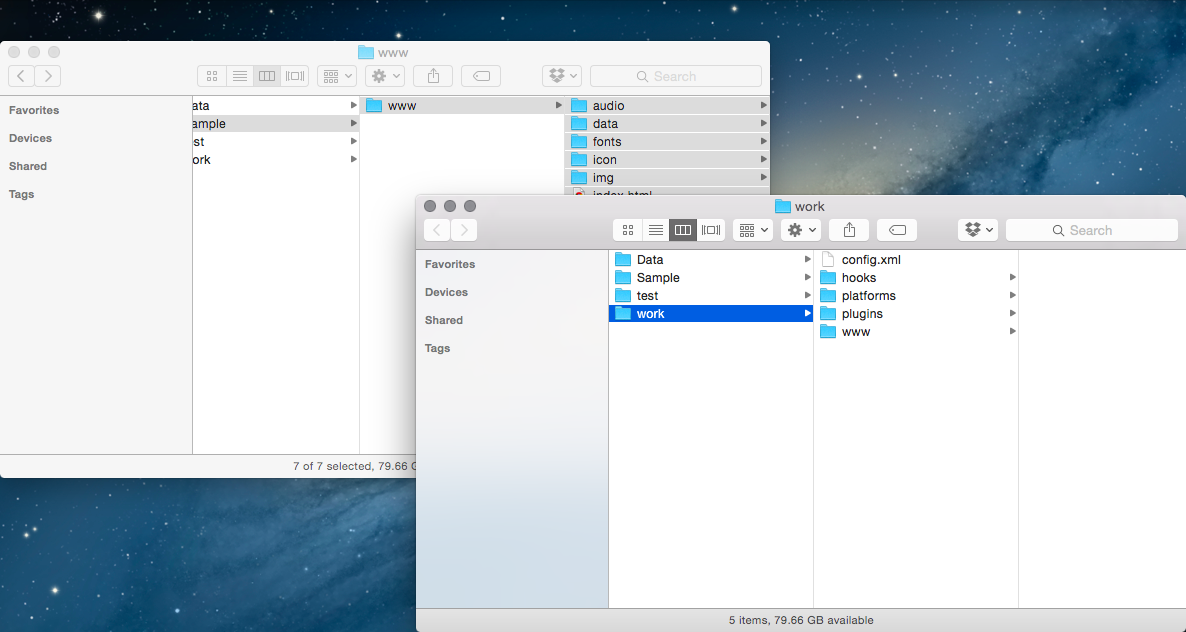Click the work folder icon in the title bar
Image resolution: width=1186 pixels, height=632 pixels.
click(x=783, y=206)
